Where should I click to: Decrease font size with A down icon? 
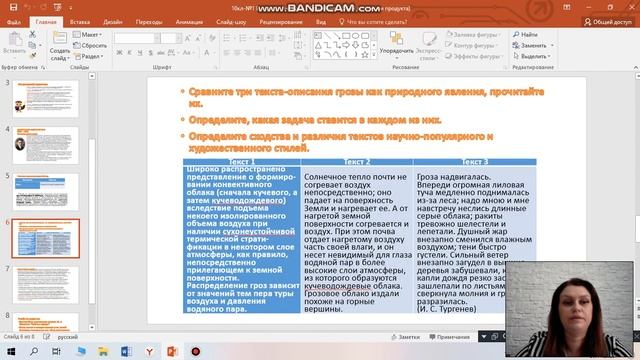click(x=198, y=38)
